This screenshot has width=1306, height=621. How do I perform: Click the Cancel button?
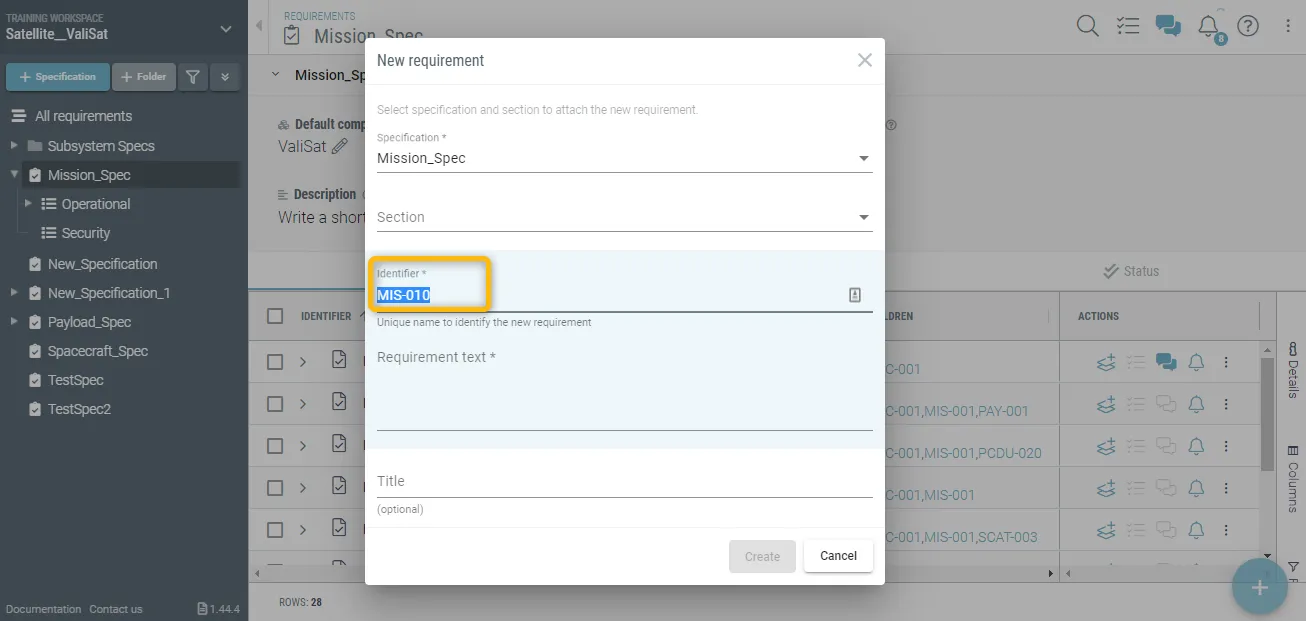click(x=838, y=556)
